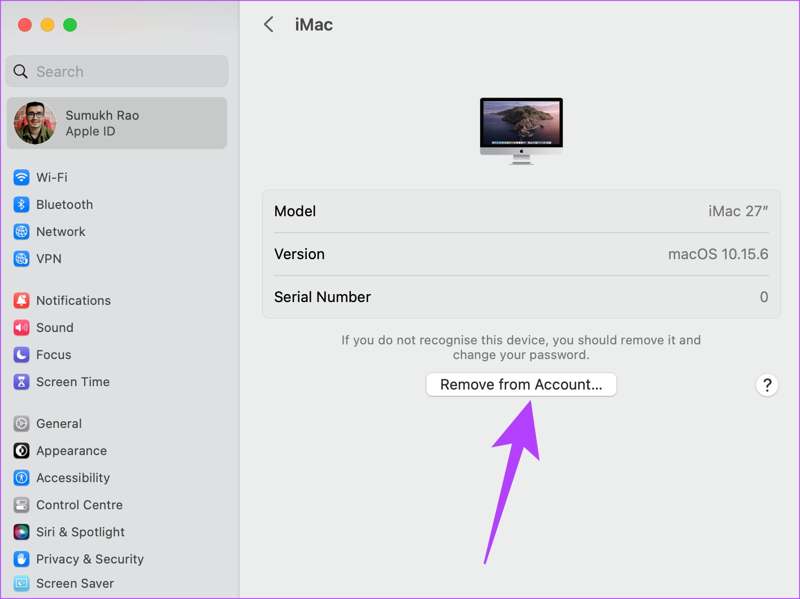The height and width of the screenshot is (599, 800).
Task: Select Bluetooth in the sidebar list
Action: [x=65, y=204]
